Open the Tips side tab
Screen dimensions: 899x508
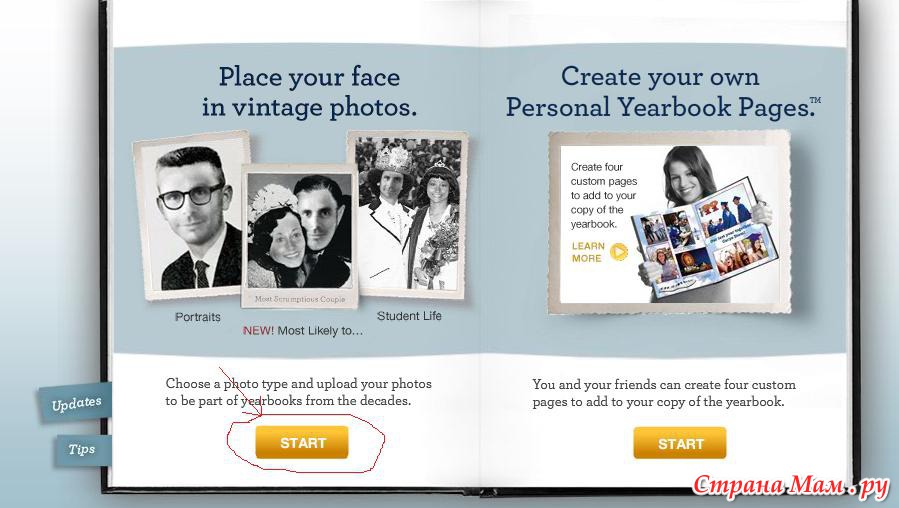pos(82,450)
